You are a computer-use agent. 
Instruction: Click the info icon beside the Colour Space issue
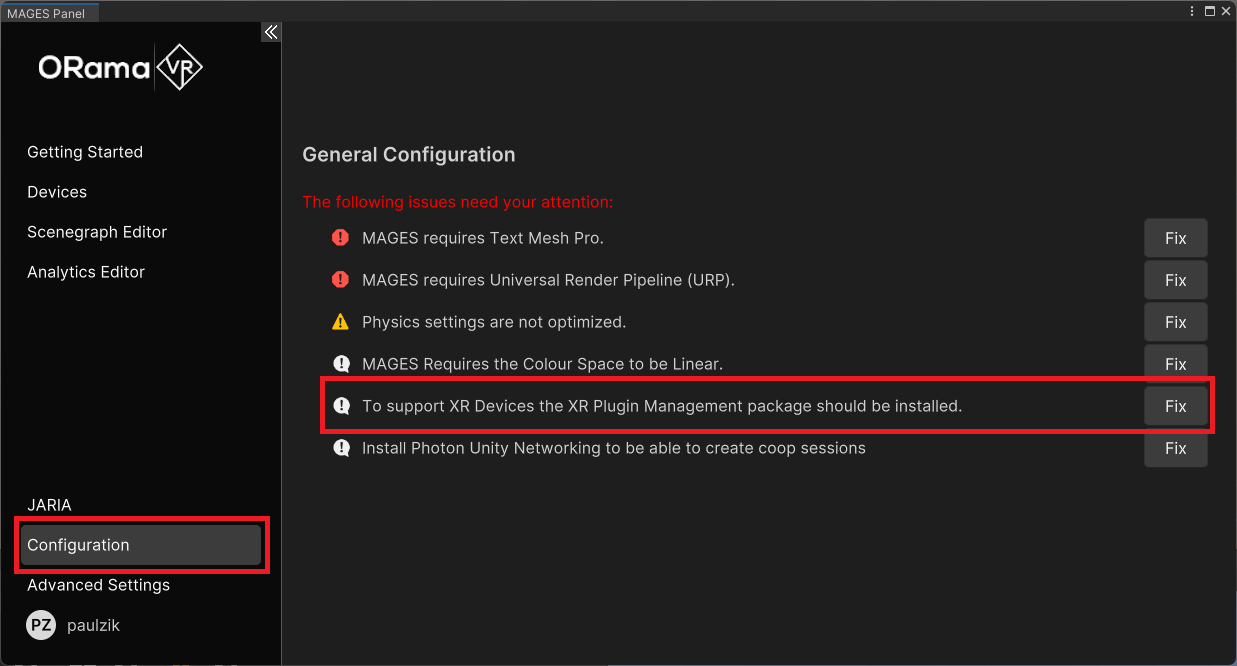point(340,364)
